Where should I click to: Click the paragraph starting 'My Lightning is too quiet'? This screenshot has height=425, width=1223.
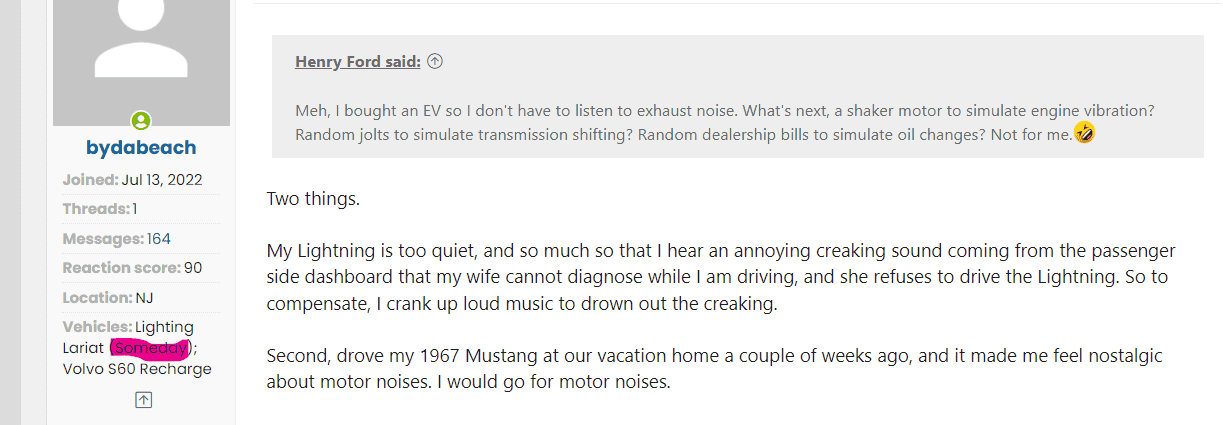720,277
